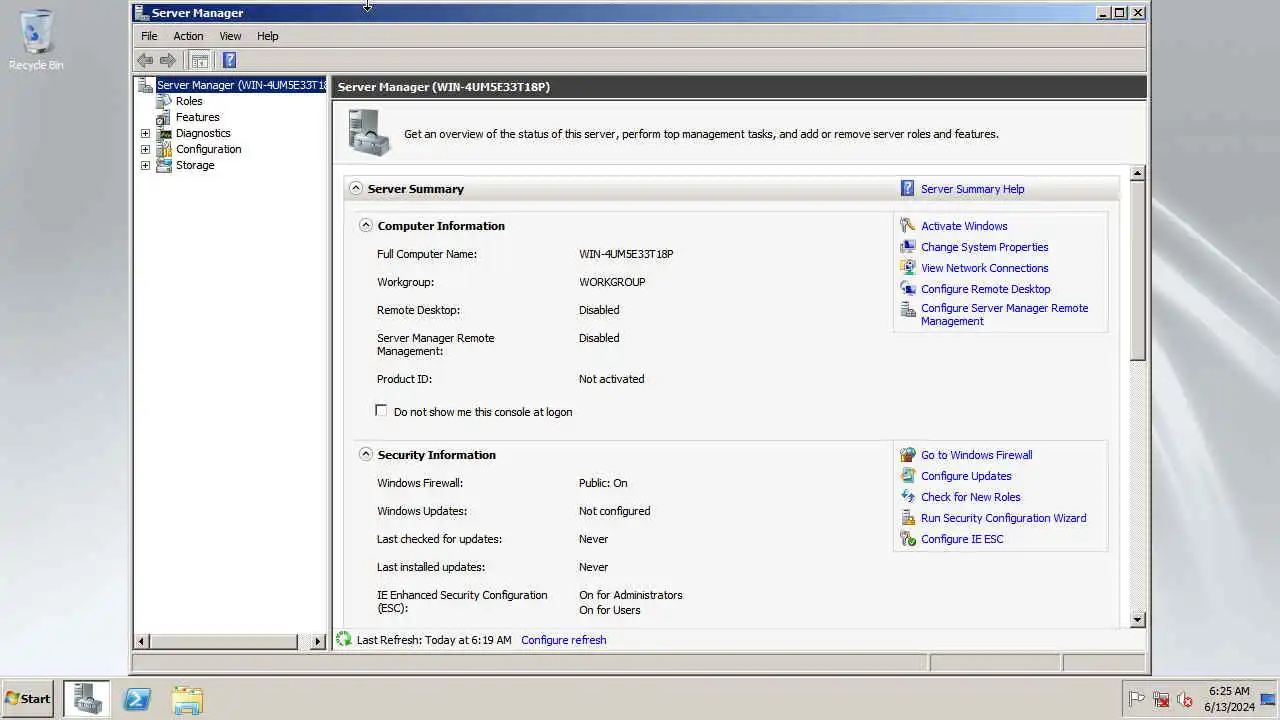1280x720 pixels.
Task: Click the Windows Start button
Action: point(28,699)
